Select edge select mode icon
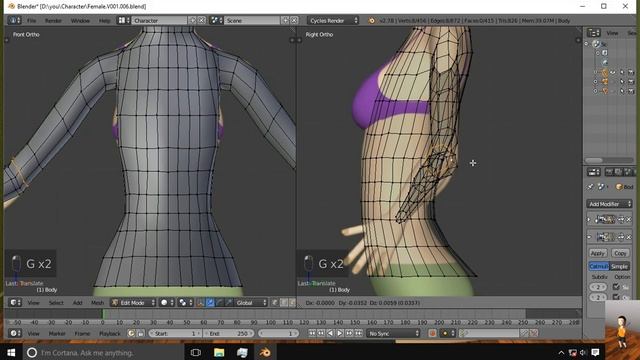 [x=284, y=302]
